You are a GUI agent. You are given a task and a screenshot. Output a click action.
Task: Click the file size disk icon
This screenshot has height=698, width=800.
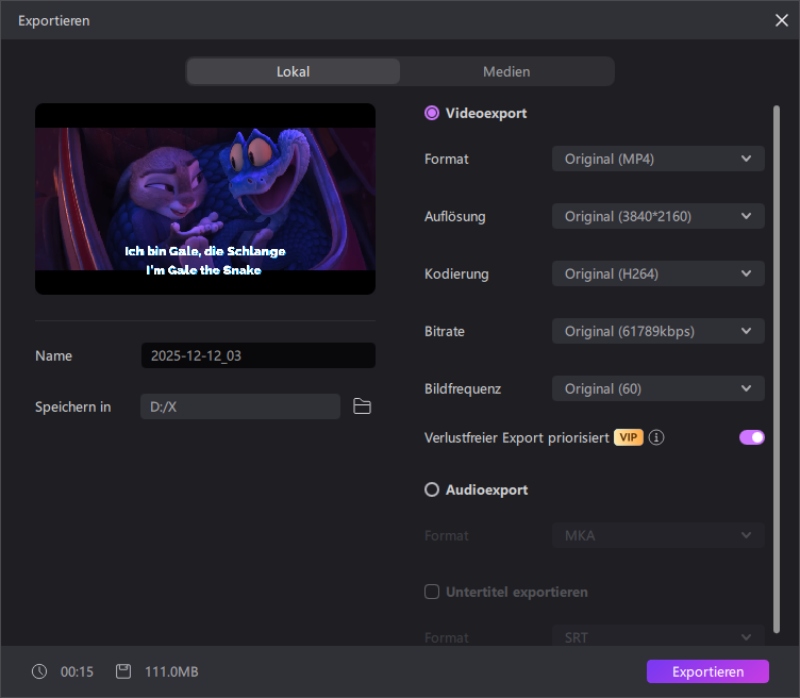pyautogui.click(x=123, y=672)
